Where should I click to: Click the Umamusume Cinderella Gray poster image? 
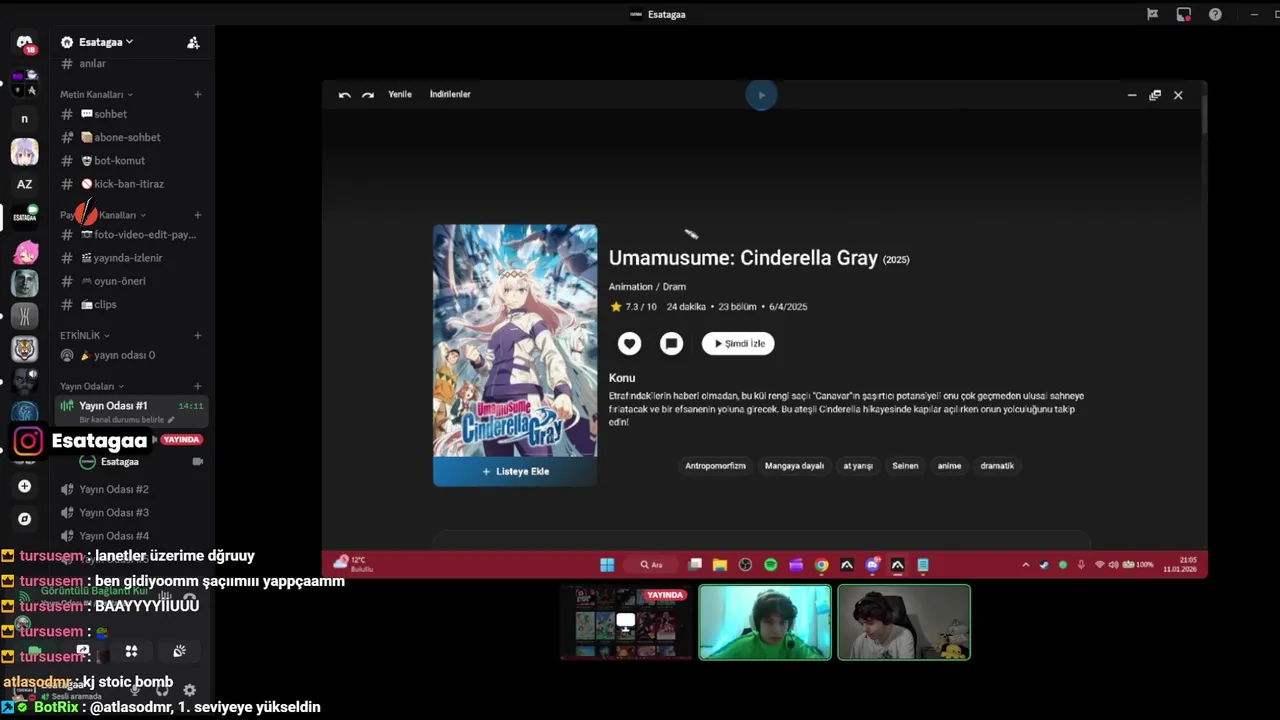coord(515,341)
